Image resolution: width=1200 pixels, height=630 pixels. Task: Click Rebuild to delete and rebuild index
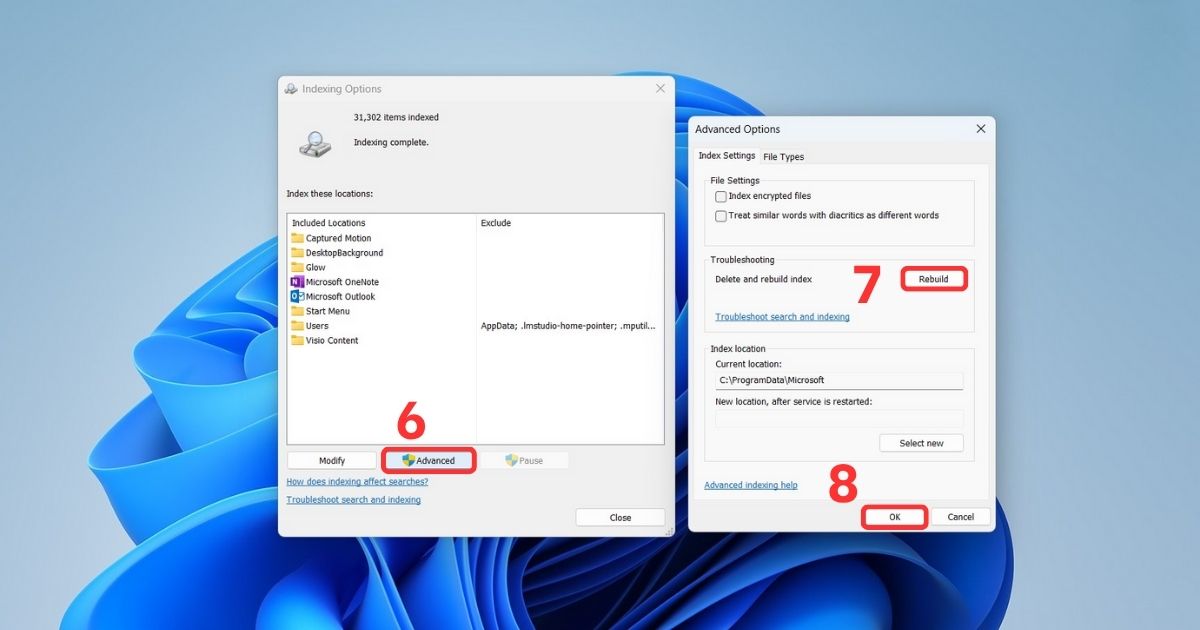pyautogui.click(x=934, y=279)
